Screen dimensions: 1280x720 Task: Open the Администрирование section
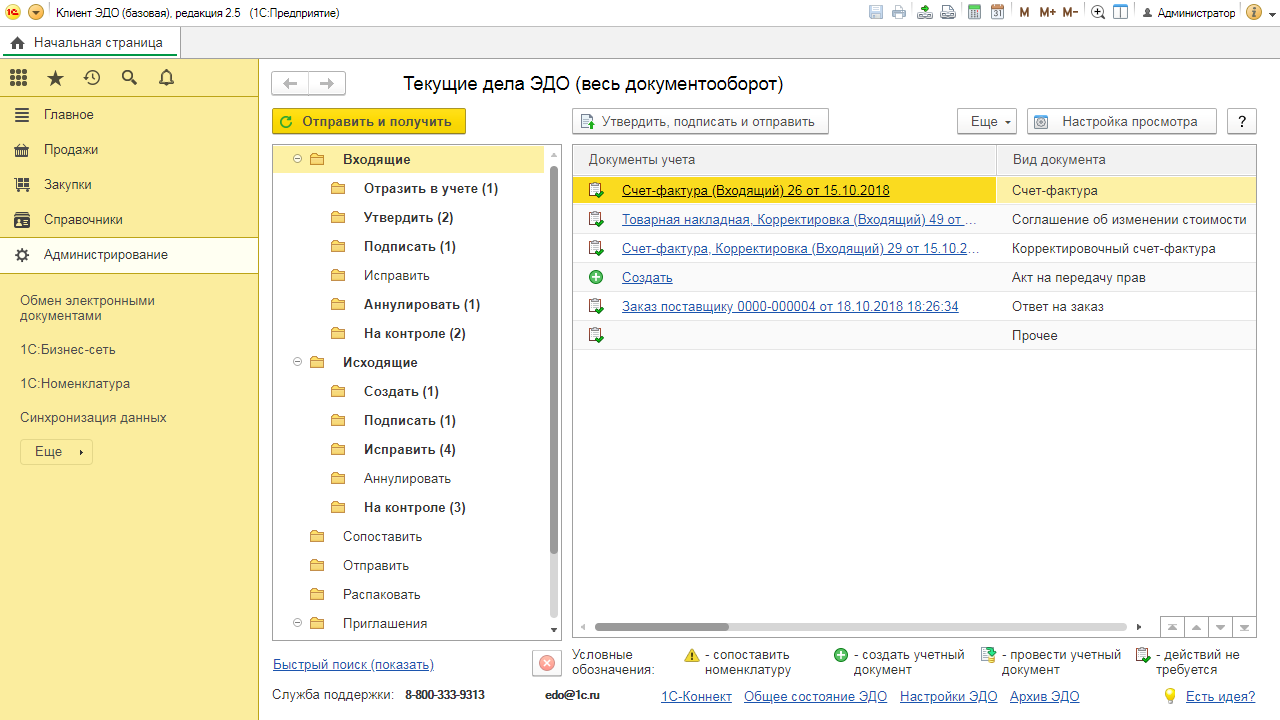105,255
